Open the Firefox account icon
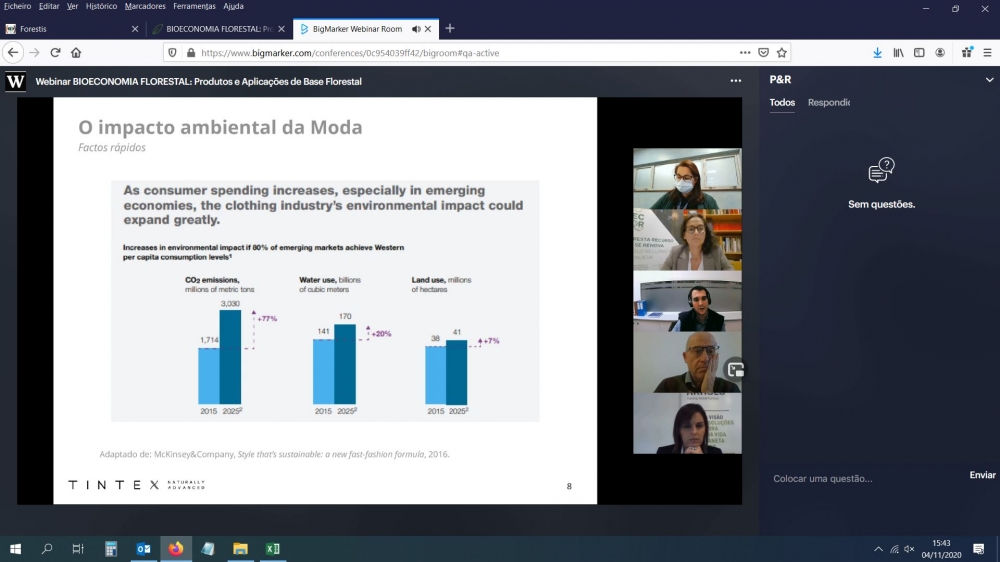The image size is (1000, 562). pos(940,53)
